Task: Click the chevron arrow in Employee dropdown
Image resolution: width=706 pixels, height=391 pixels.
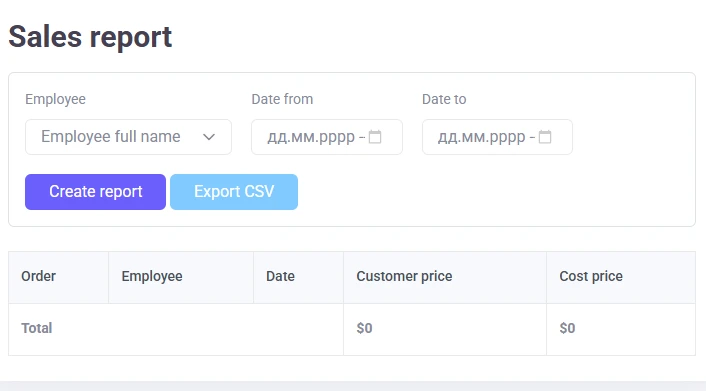Action: 209,137
